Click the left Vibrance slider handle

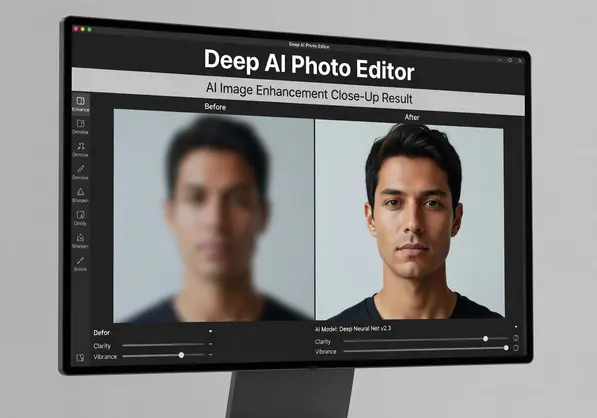[181, 355]
